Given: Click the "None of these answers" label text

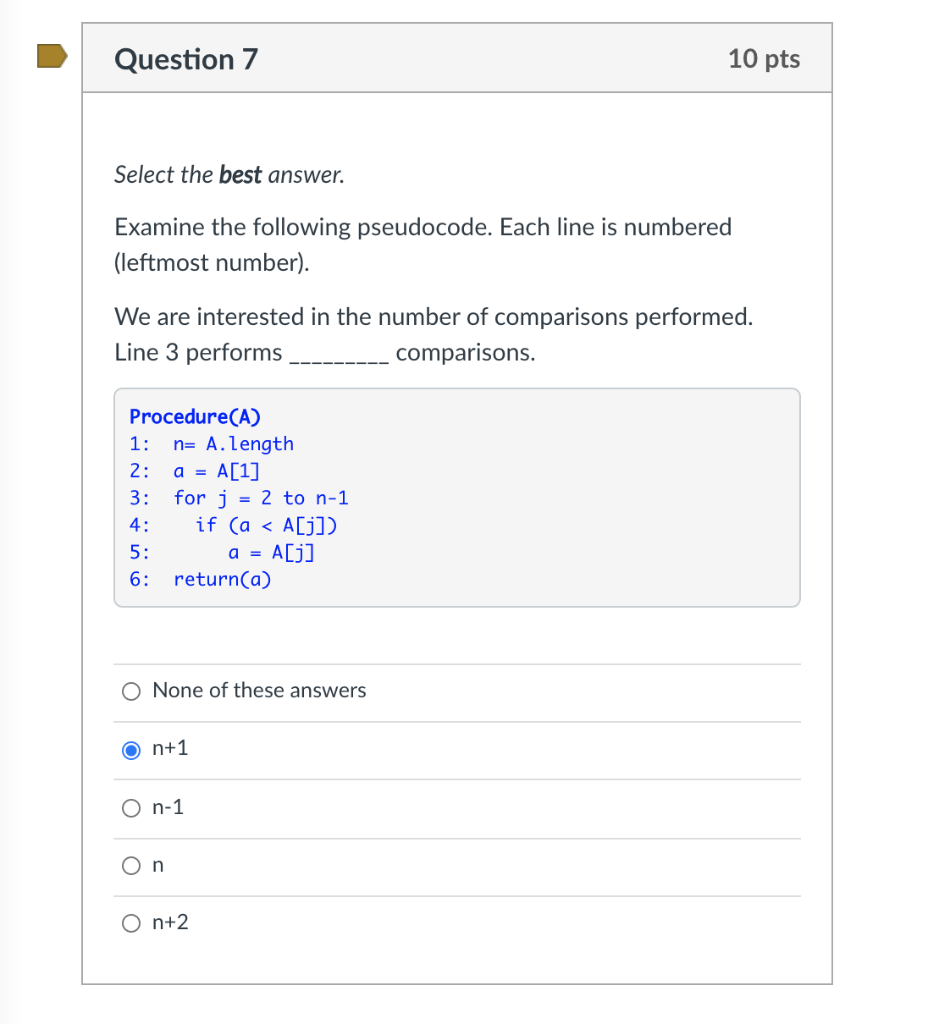Looking at the screenshot, I should 258,690.
